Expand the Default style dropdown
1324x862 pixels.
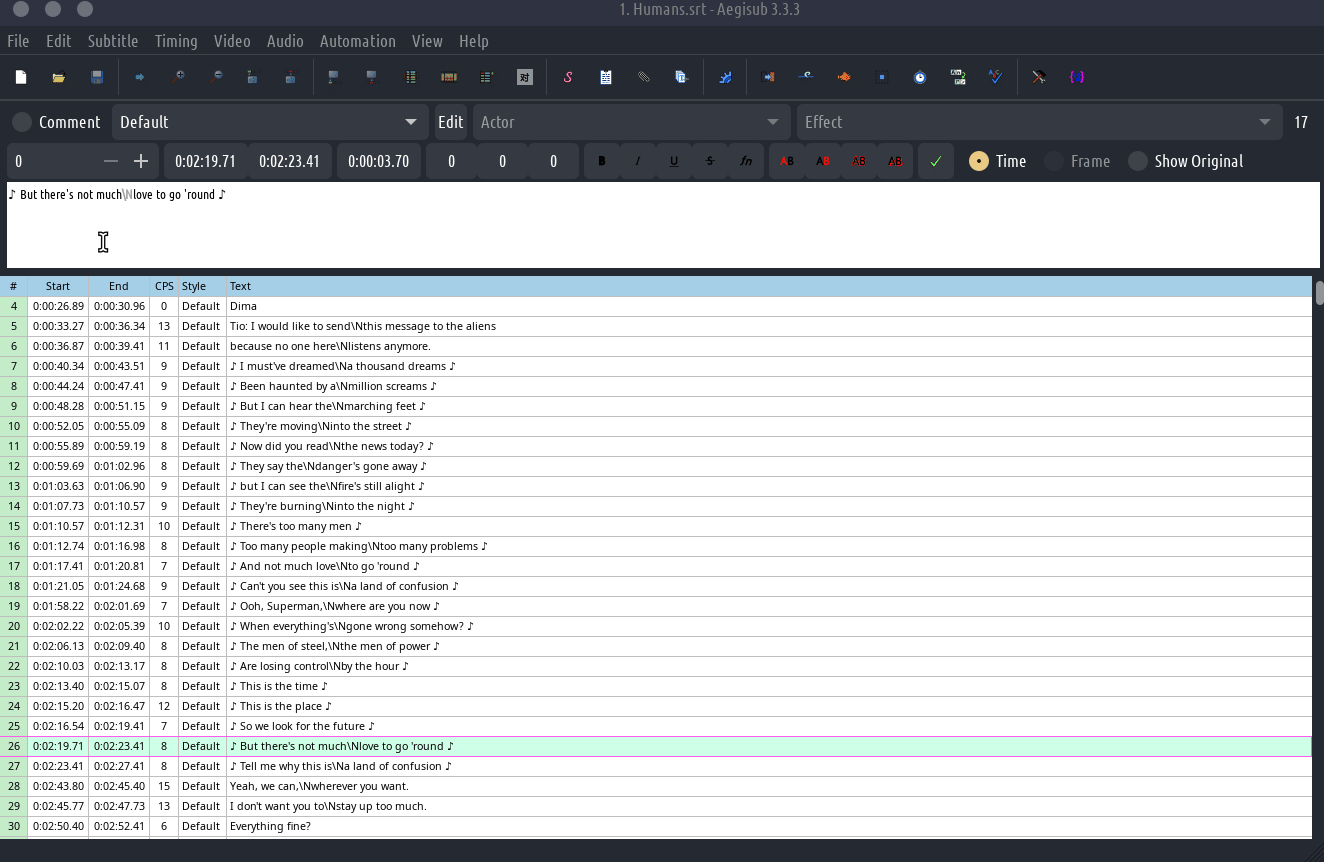point(410,122)
